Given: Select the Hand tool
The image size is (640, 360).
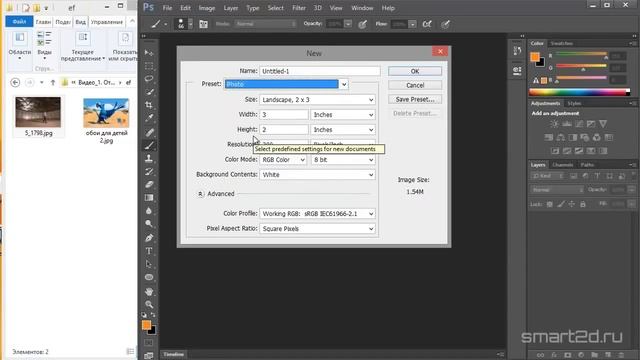Looking at the screenshot, I should click(149, 291).
